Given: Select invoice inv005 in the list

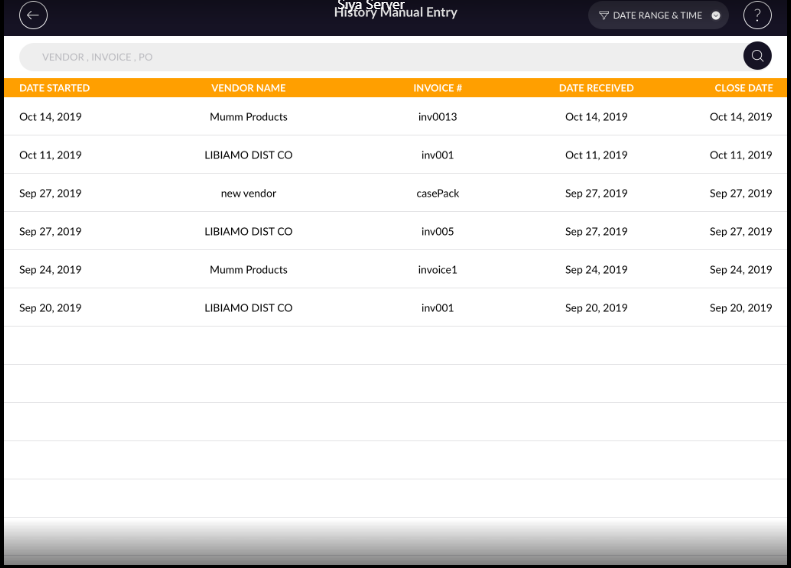Looking at the screenshot, I should point(437,231).
